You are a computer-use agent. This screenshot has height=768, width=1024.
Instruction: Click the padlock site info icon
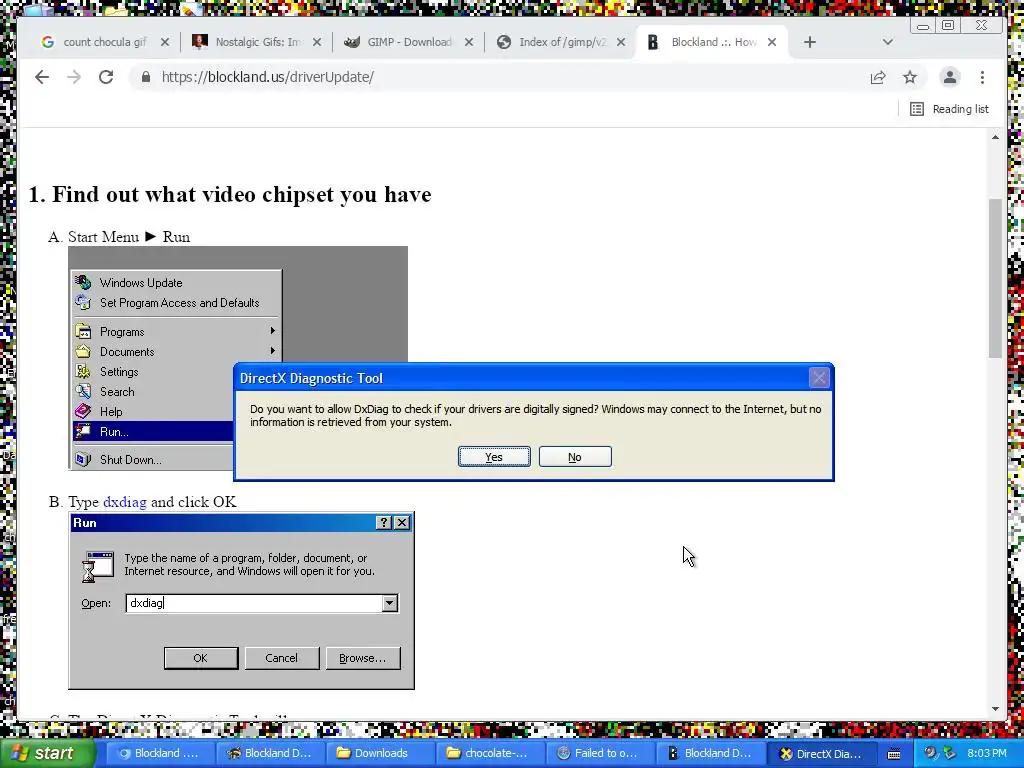pos(146,77)
